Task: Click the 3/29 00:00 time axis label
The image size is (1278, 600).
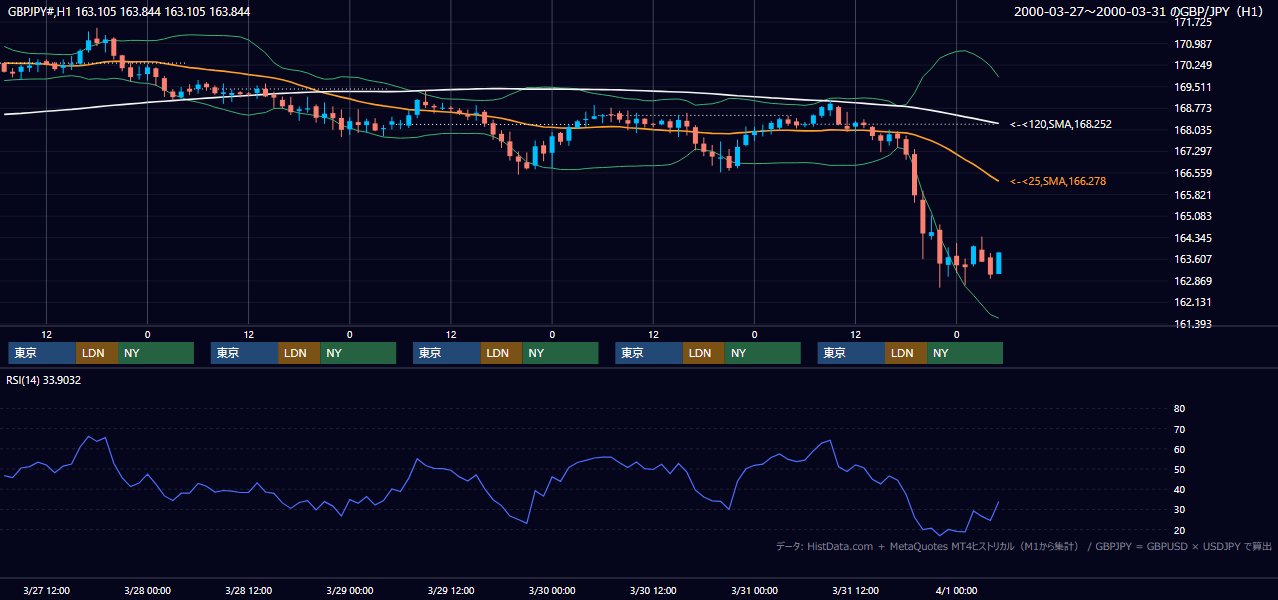Action: 349,591
